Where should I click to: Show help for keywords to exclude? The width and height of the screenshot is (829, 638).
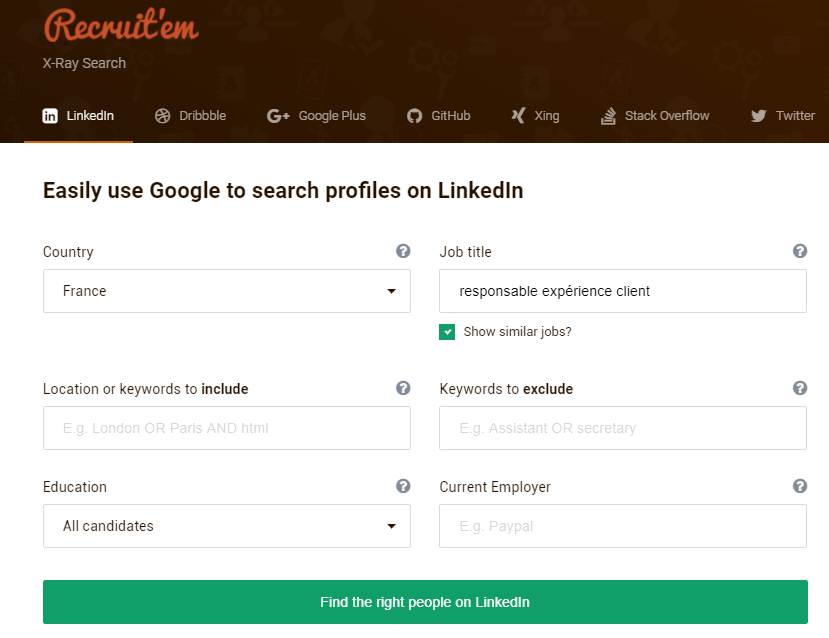(x=800, y=388)
